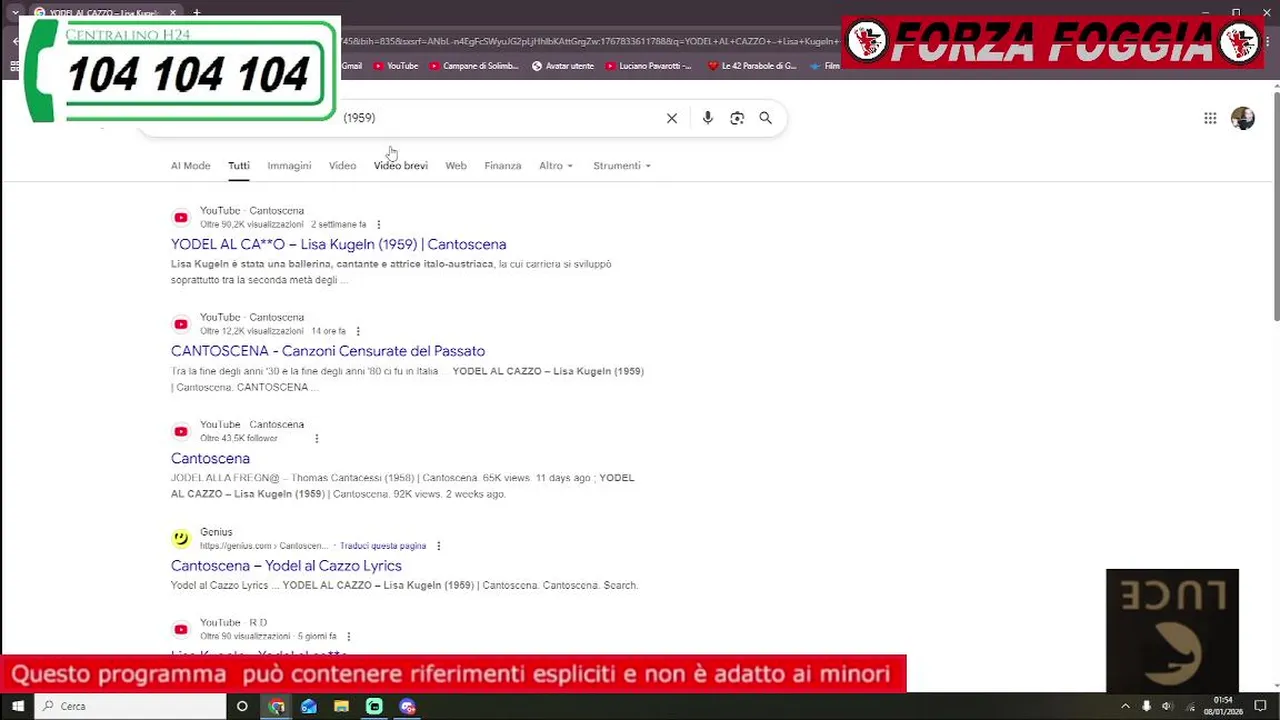
Task: Expand the Altro dropdown
Action: tap(556, 166)
